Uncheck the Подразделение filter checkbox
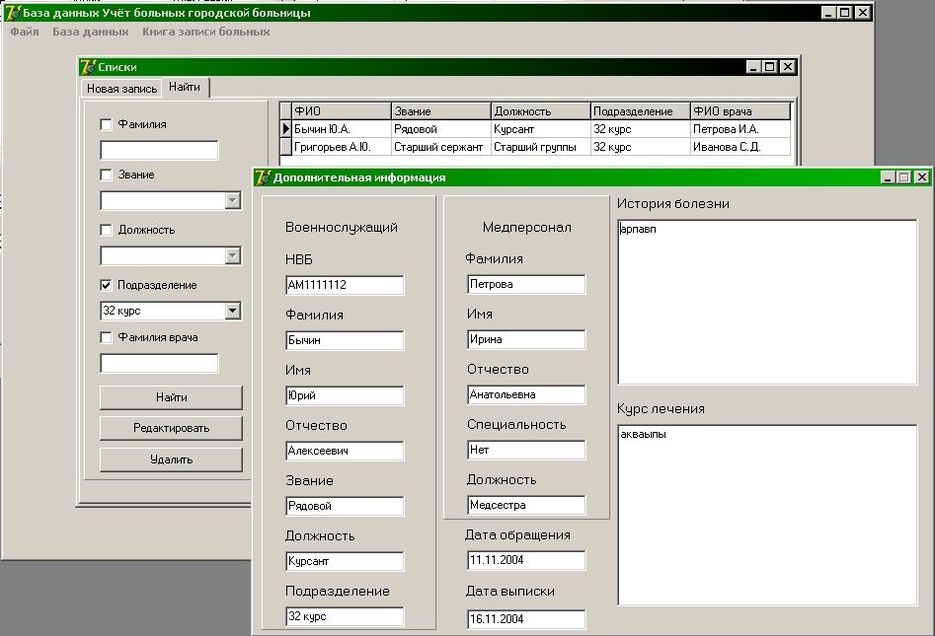 [106, 285]
